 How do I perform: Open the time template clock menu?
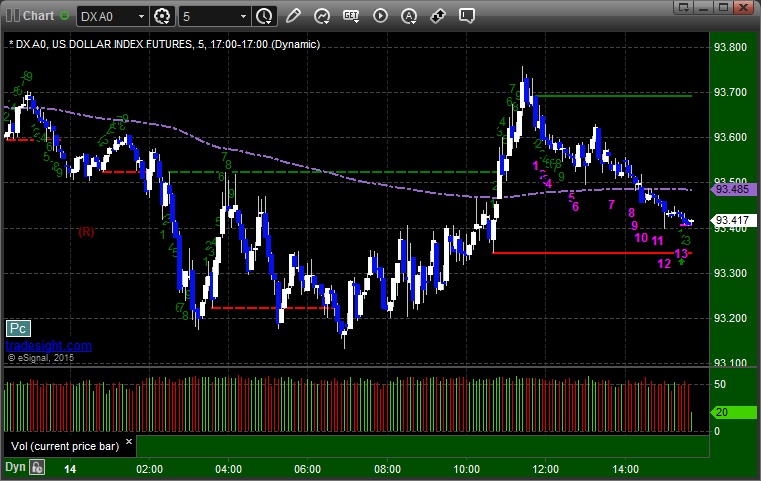coord(265,16)
